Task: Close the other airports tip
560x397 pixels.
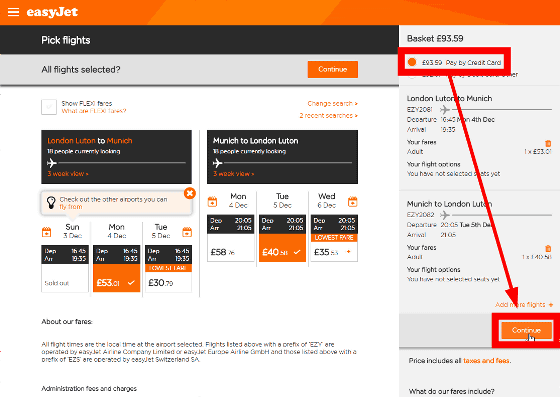Action: click(x=190, y=193)
